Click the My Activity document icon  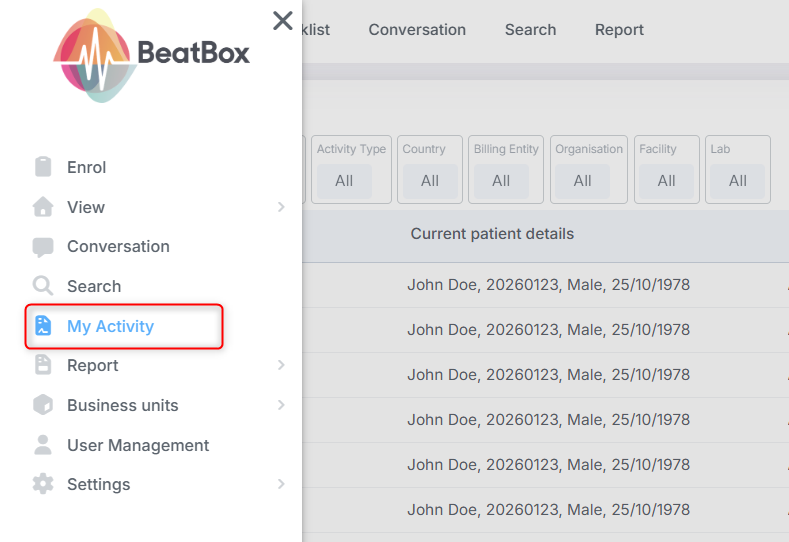[43, 326]
